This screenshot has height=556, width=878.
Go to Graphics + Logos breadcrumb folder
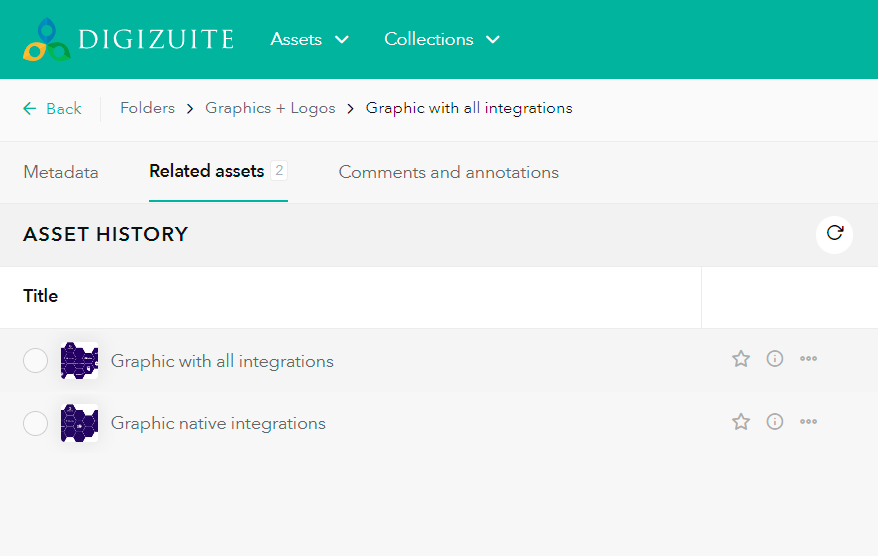pos(270,108)
